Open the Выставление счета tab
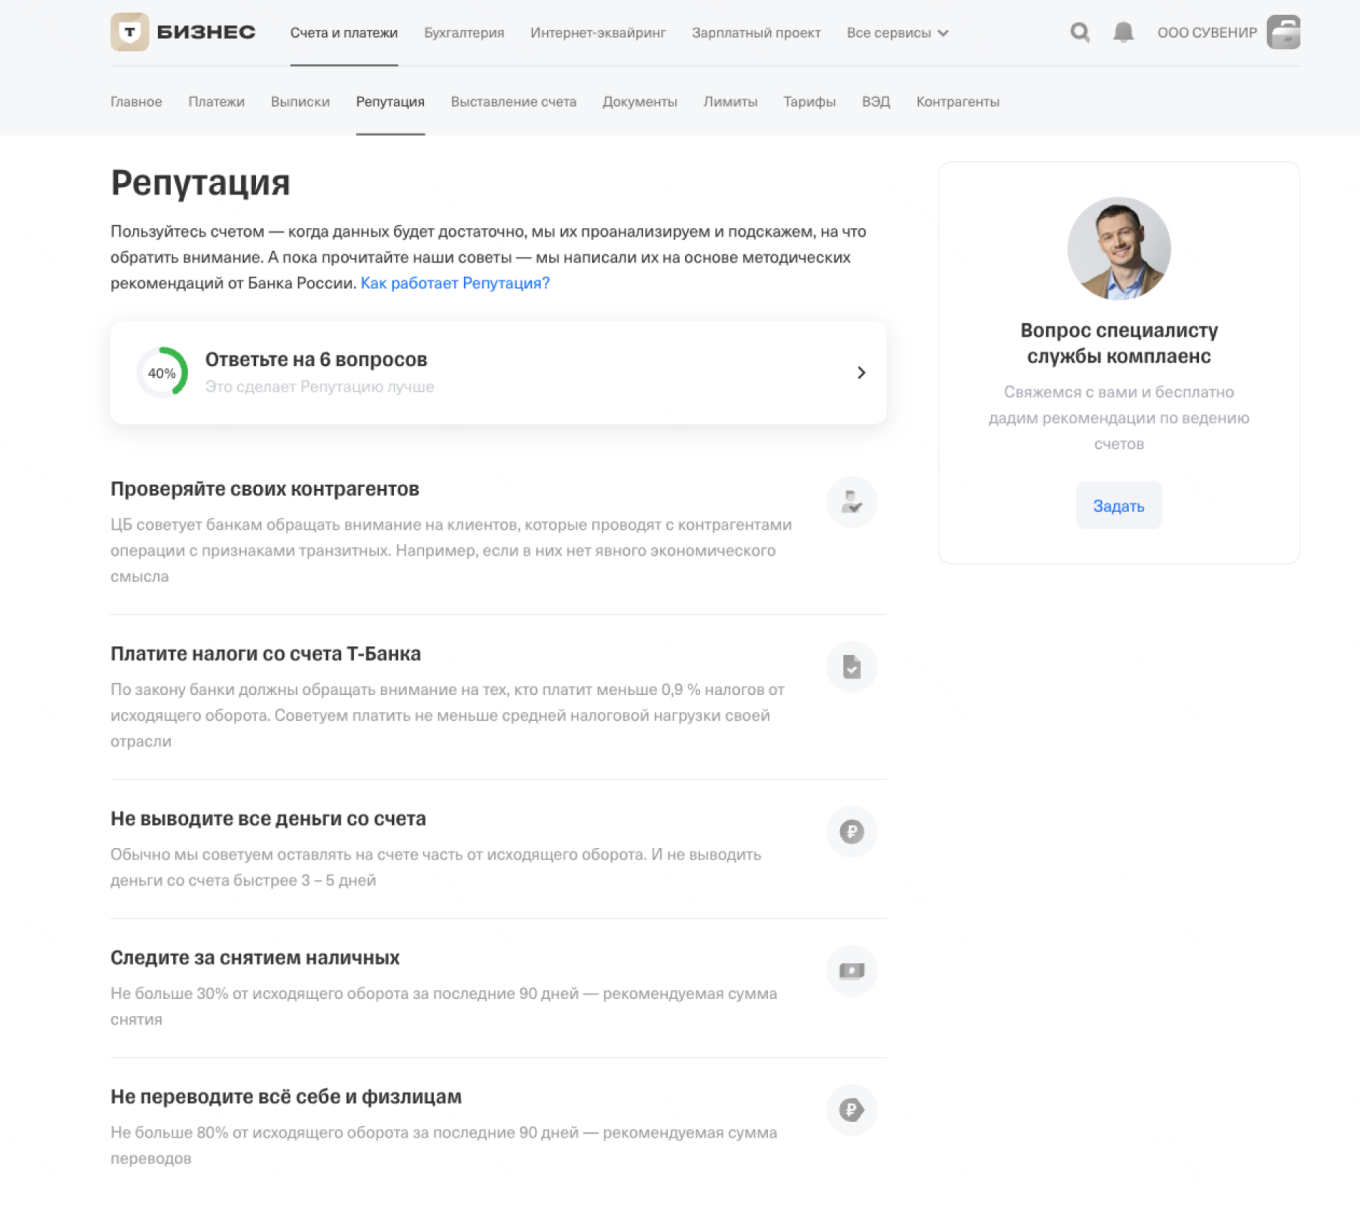 514,102
